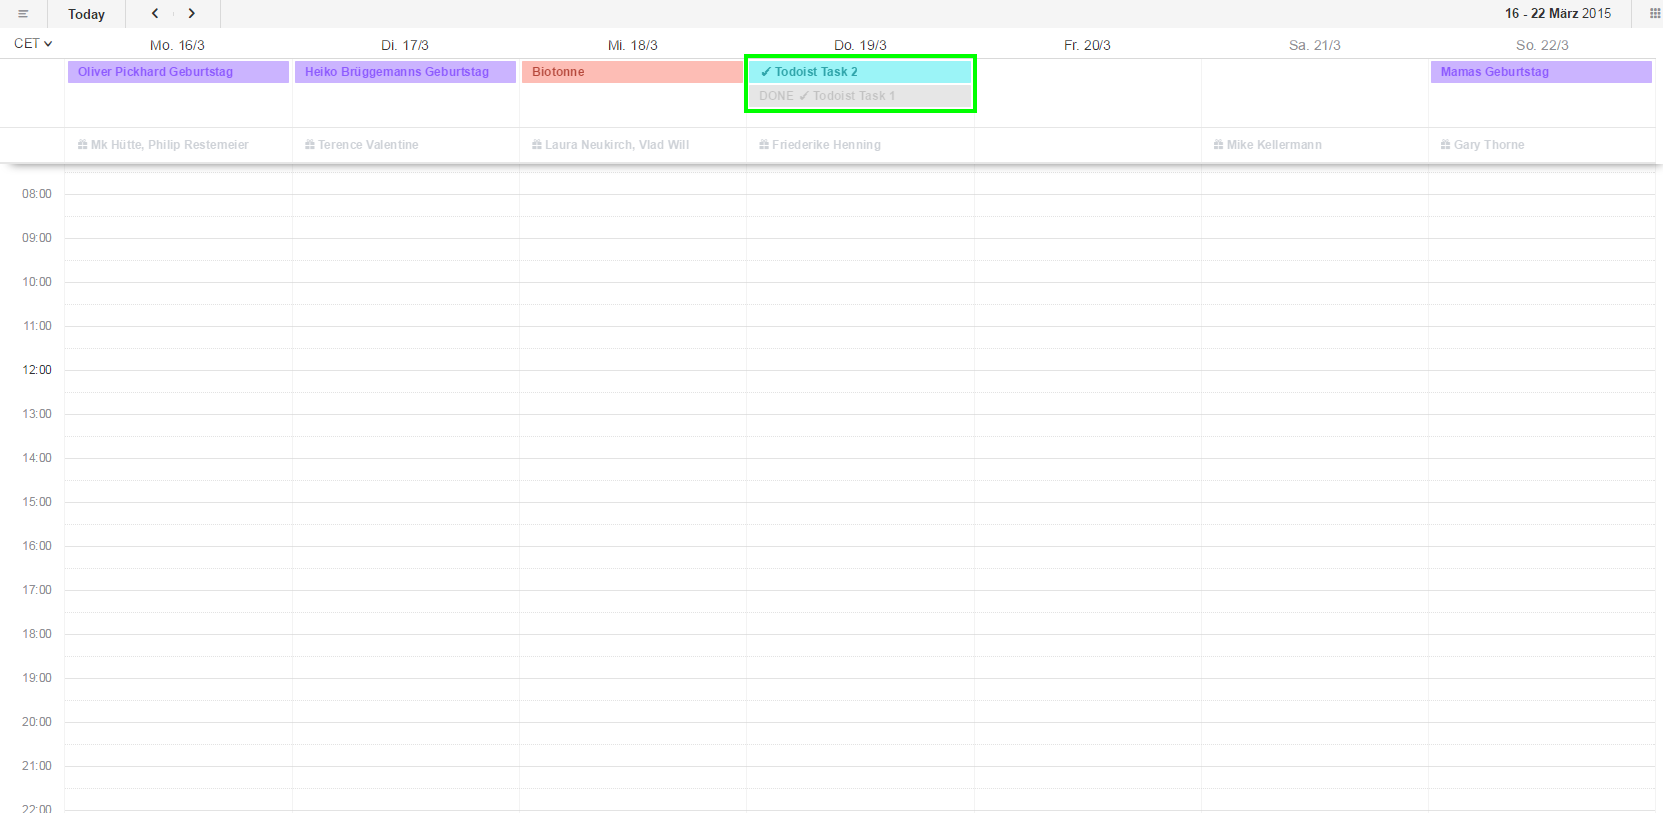Click birthday entry Gary Thorne
1663x813 pixels.
point(1482,145)
